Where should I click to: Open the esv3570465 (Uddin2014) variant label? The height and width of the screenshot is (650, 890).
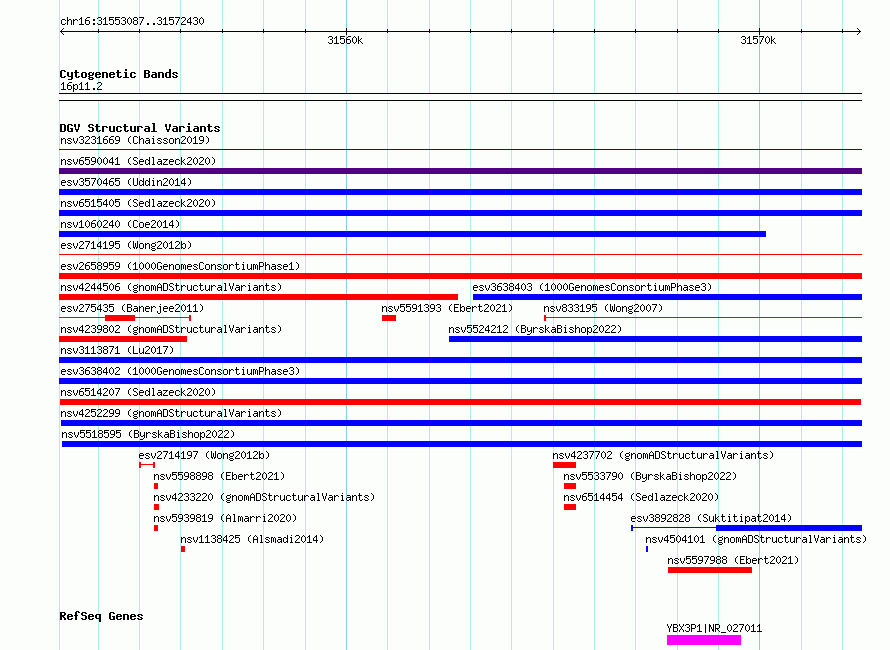coord(126,182)
